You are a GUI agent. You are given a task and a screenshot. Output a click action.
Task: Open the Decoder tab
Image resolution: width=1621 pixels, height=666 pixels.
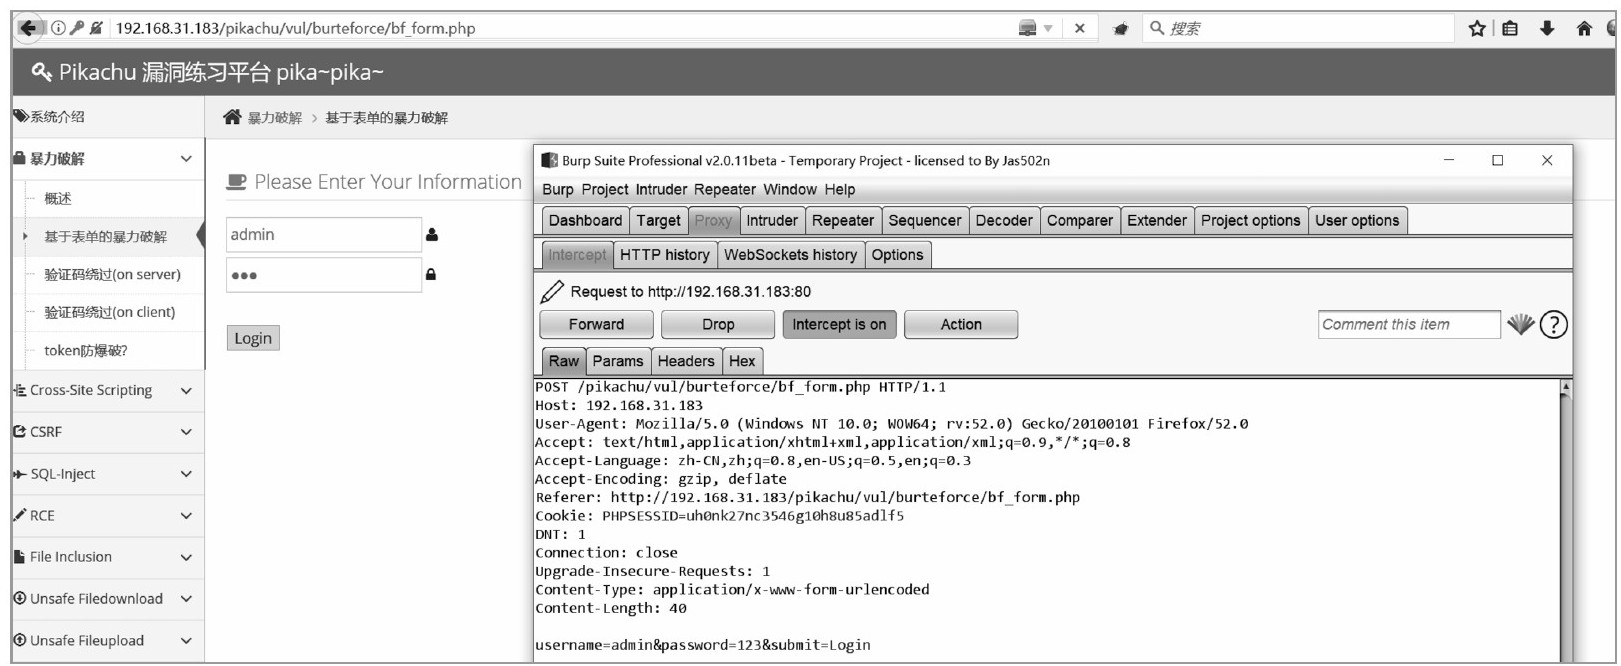pyautogui.click(x=1004, y=221)
